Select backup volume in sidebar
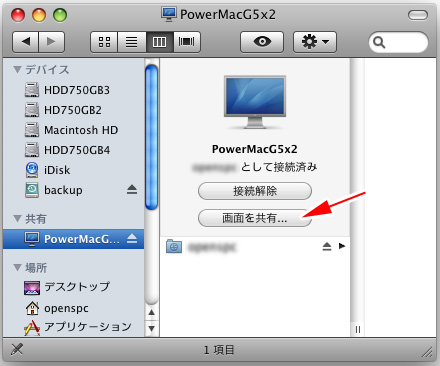Viewport: 440px width, 366px height. [x=74, y=190]
